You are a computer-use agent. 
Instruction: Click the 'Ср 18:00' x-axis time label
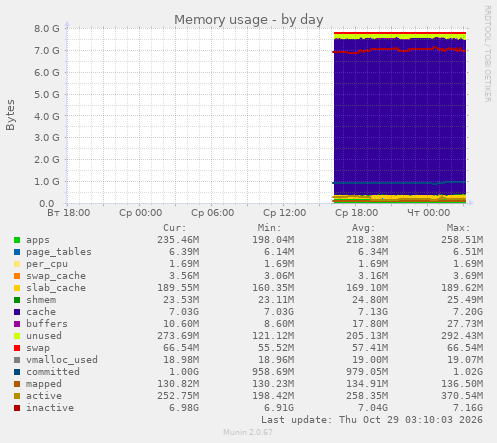tap(357, 213)
